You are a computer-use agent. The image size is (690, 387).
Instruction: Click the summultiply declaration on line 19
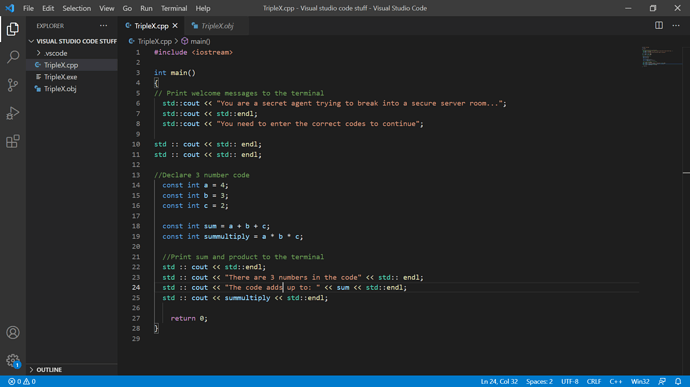click(x=232, y=236)
